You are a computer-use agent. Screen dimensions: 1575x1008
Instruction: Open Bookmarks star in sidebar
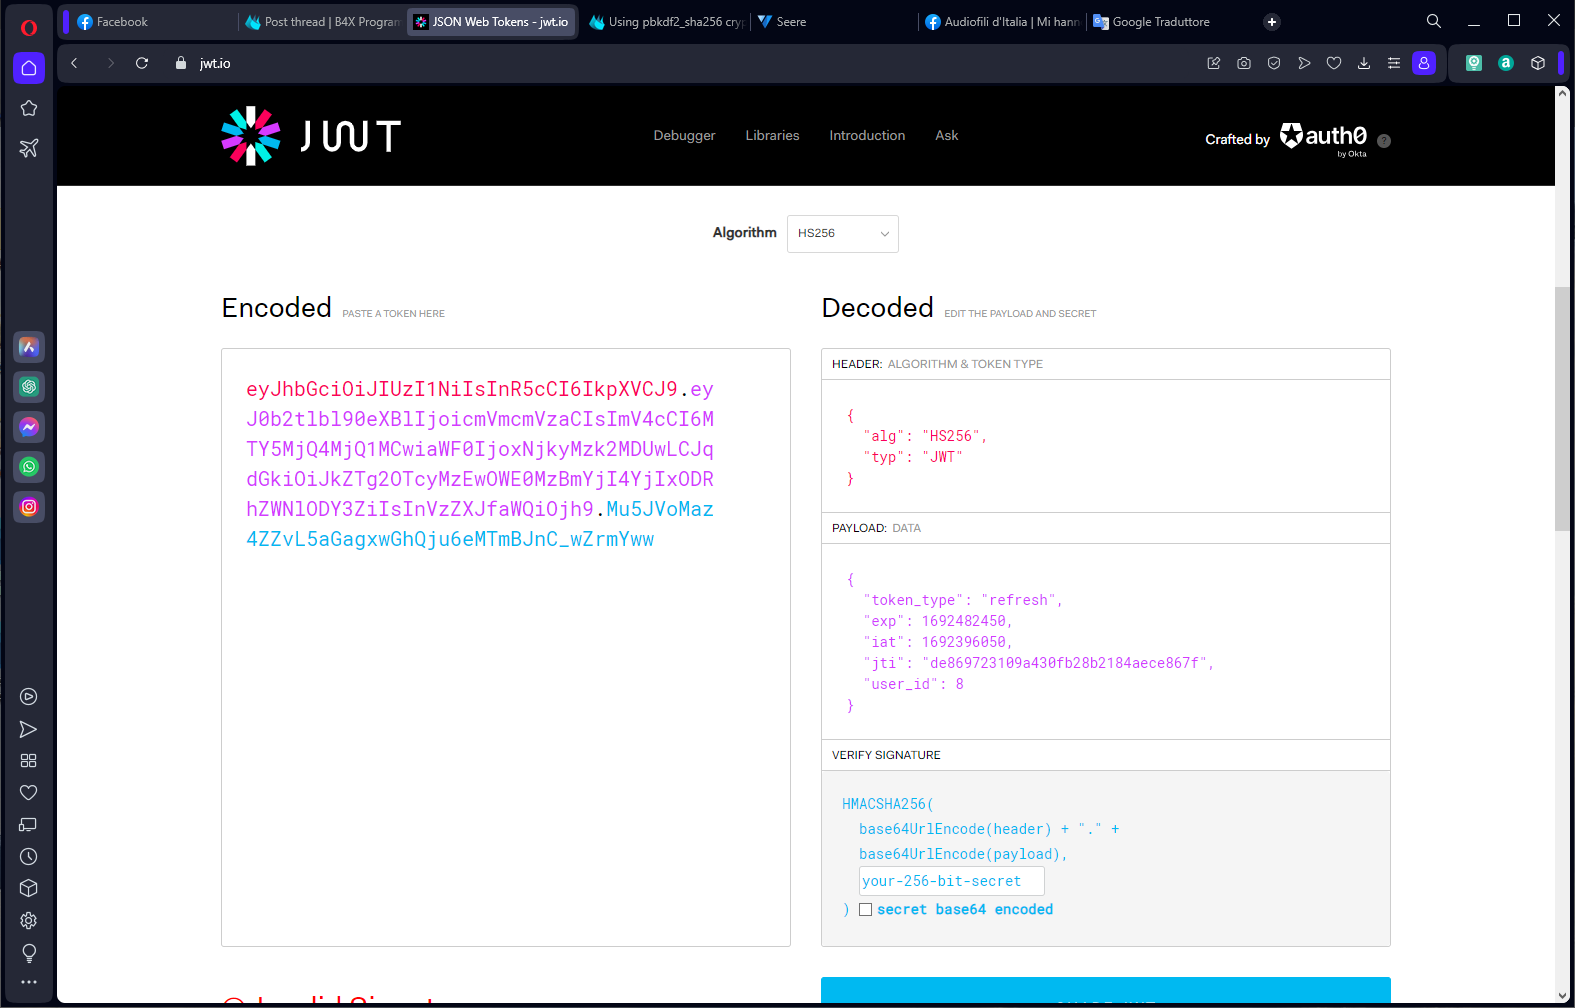click(29, 108)
